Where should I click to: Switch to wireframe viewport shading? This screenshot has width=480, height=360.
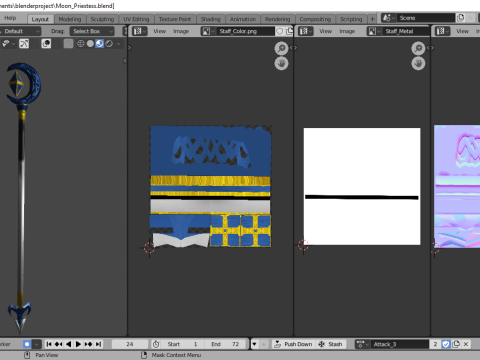coord(81,44)
